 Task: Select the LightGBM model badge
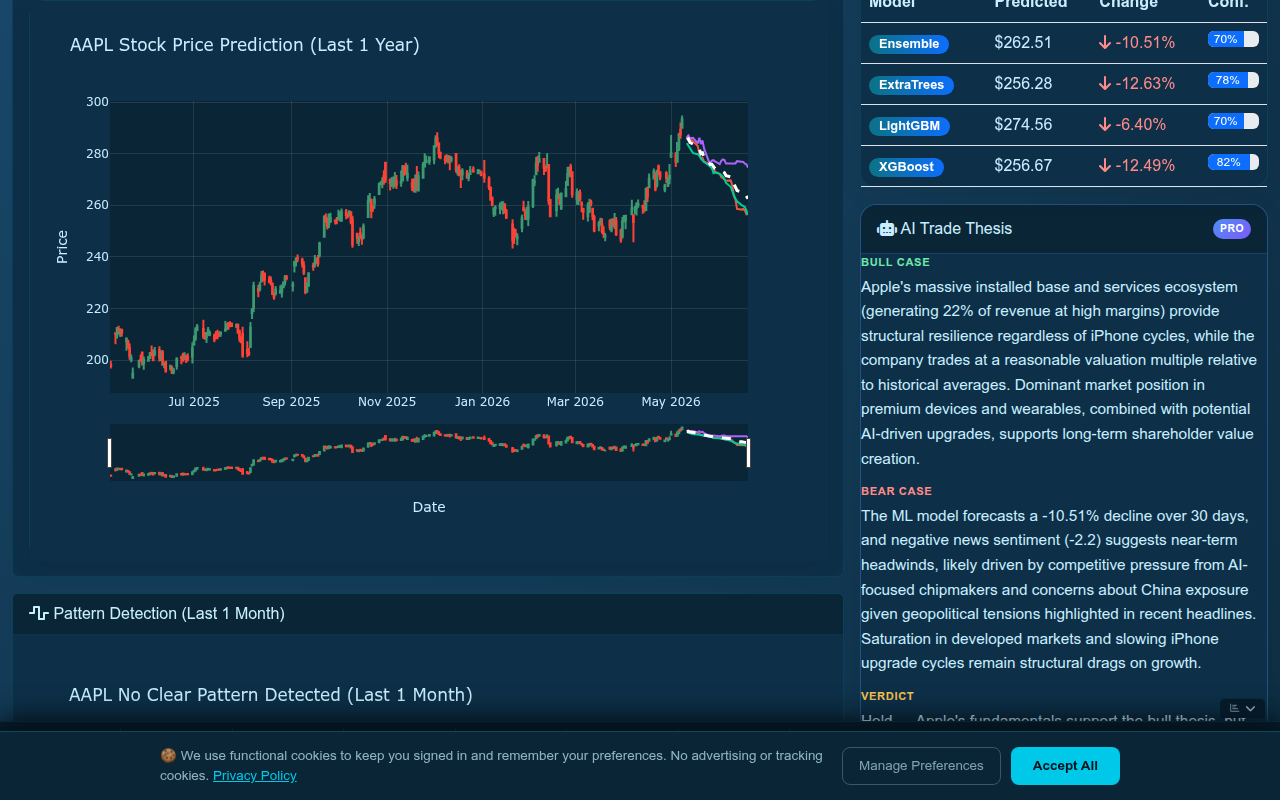[x=909, y=126]
